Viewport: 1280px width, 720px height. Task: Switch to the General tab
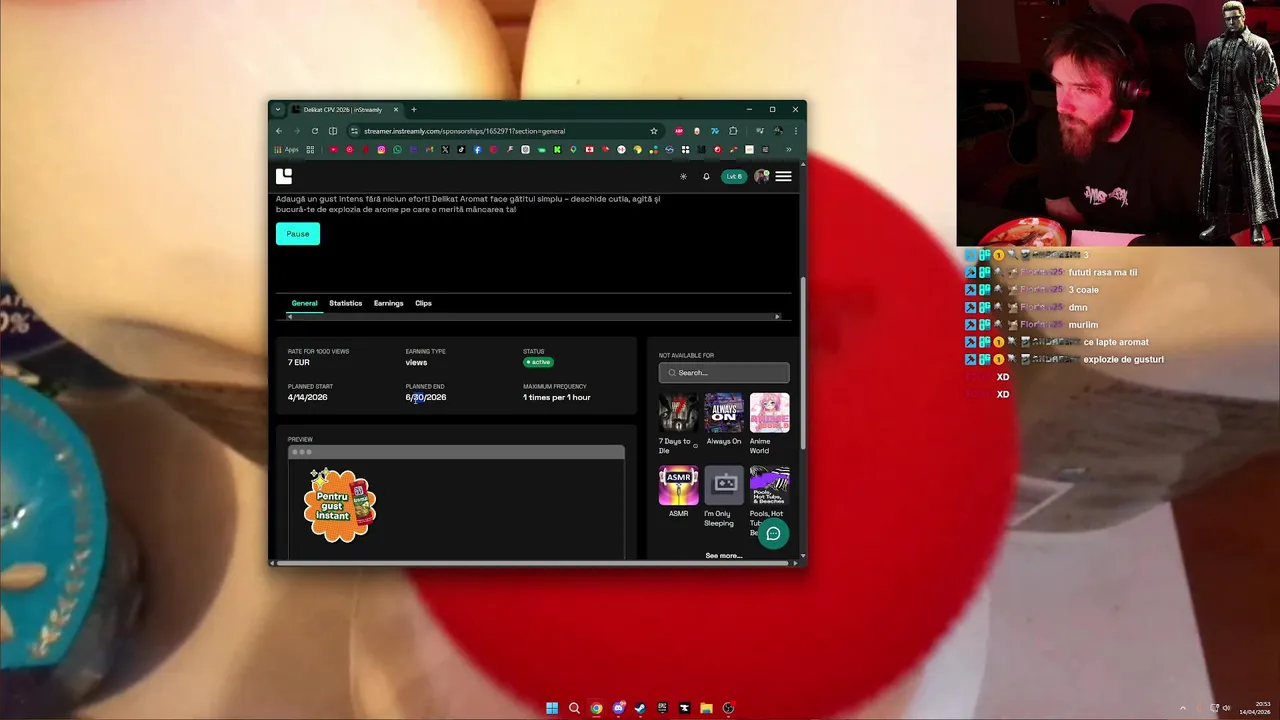click(304, 303)
